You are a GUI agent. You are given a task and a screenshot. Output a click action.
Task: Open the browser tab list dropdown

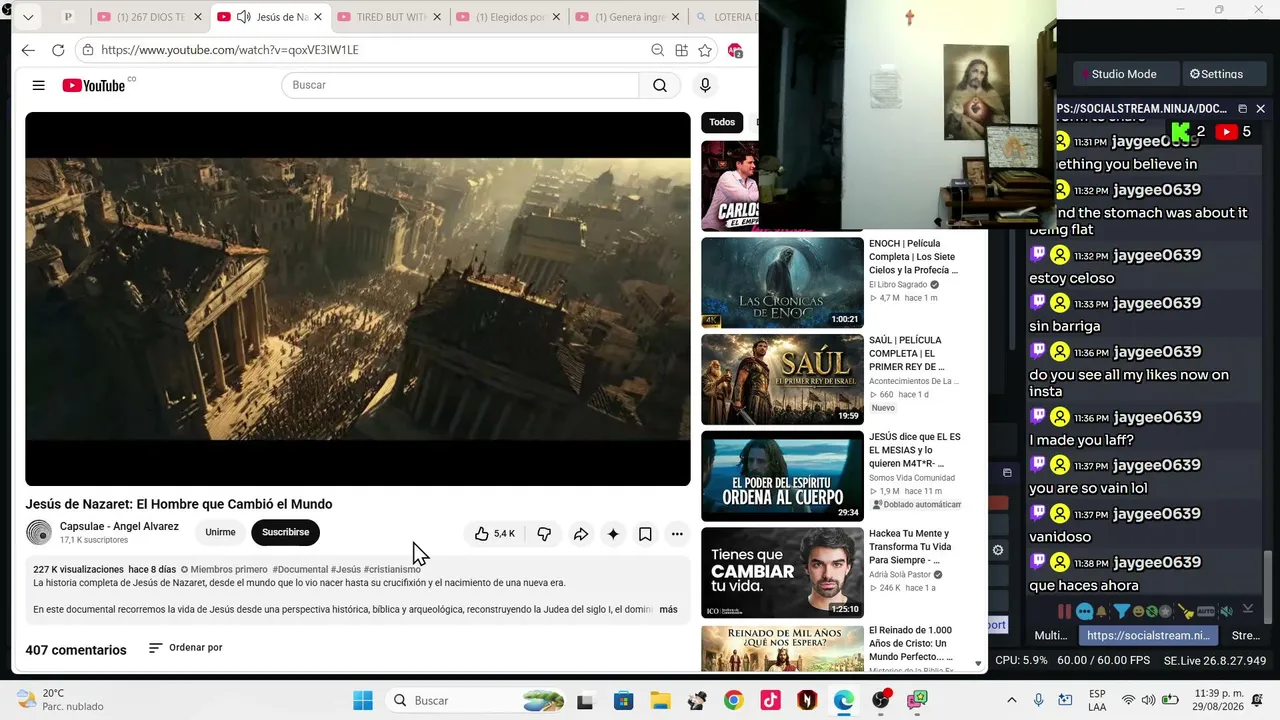28,17
